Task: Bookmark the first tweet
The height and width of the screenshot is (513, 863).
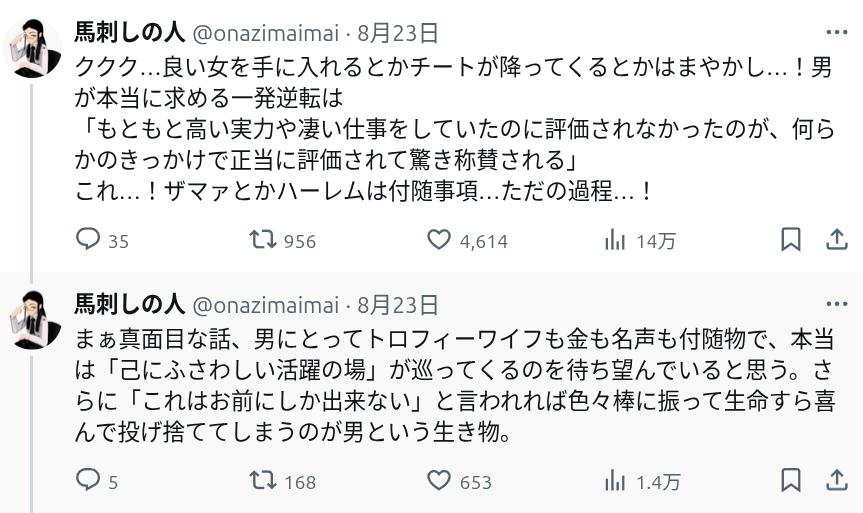Action: (790, 240)
